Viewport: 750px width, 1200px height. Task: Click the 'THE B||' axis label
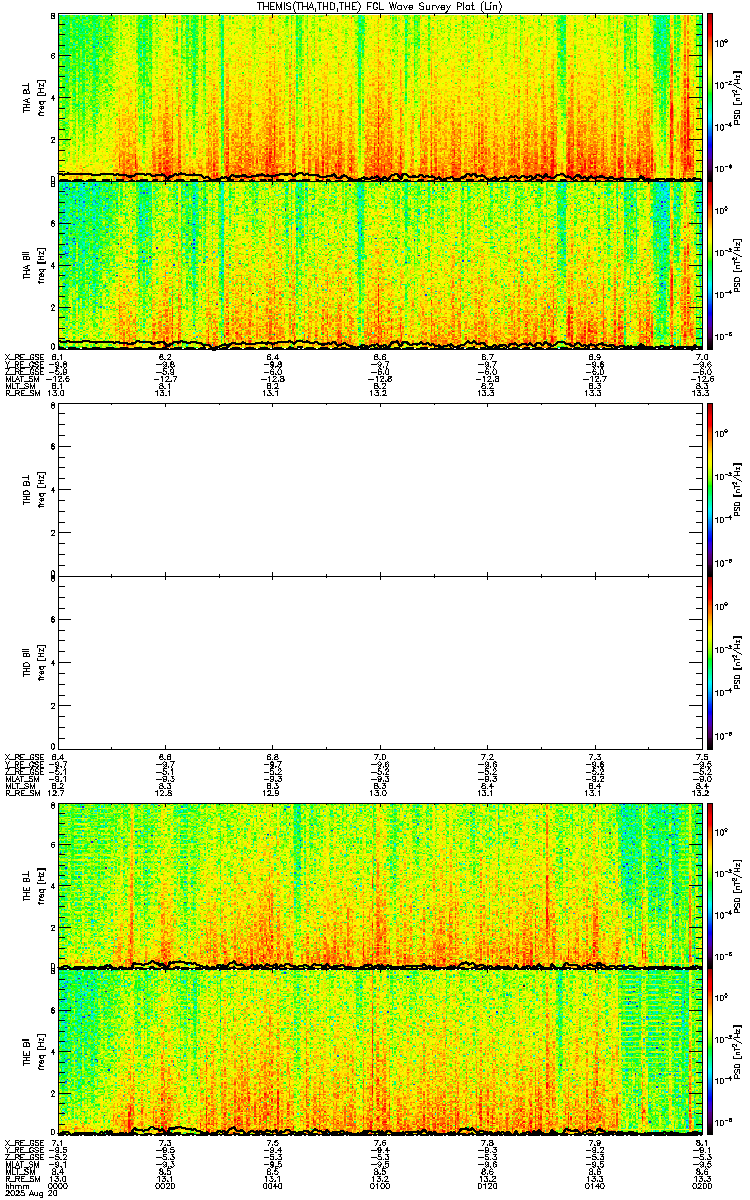point(28,1052)
